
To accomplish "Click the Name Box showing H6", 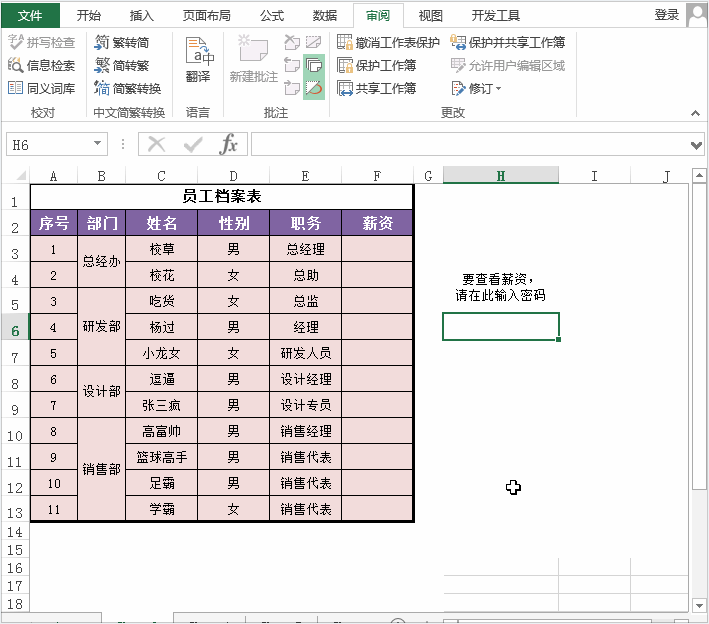I will point(50,145).
